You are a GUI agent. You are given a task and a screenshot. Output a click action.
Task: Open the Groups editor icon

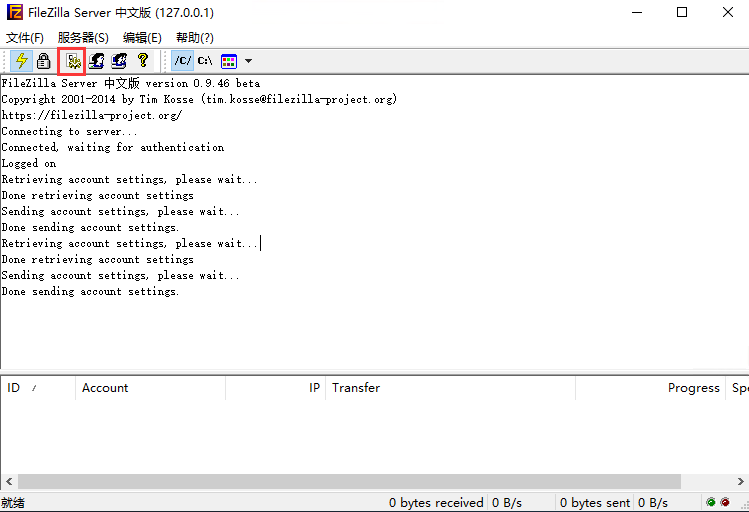(x=118, y=61)
